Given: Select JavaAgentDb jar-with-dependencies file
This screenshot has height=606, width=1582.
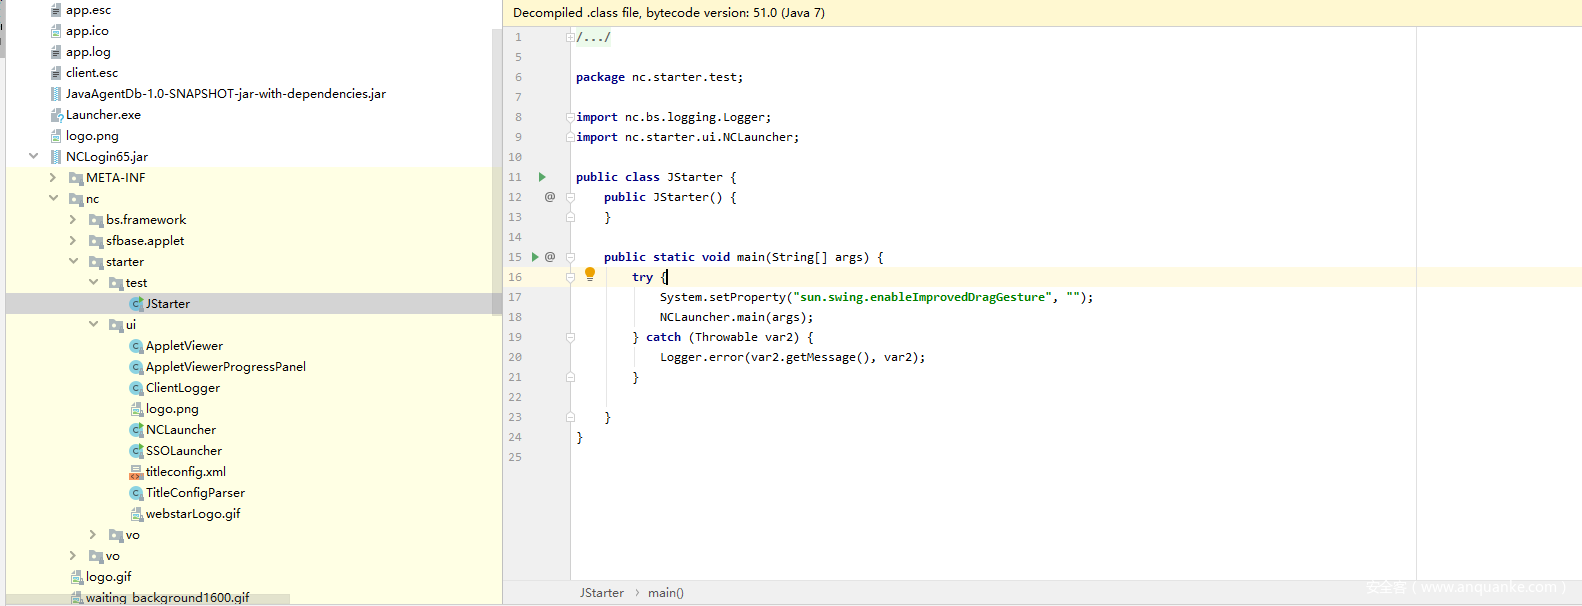Looking at the screenshot, I should pyautogui.click(x=225, y=94).
